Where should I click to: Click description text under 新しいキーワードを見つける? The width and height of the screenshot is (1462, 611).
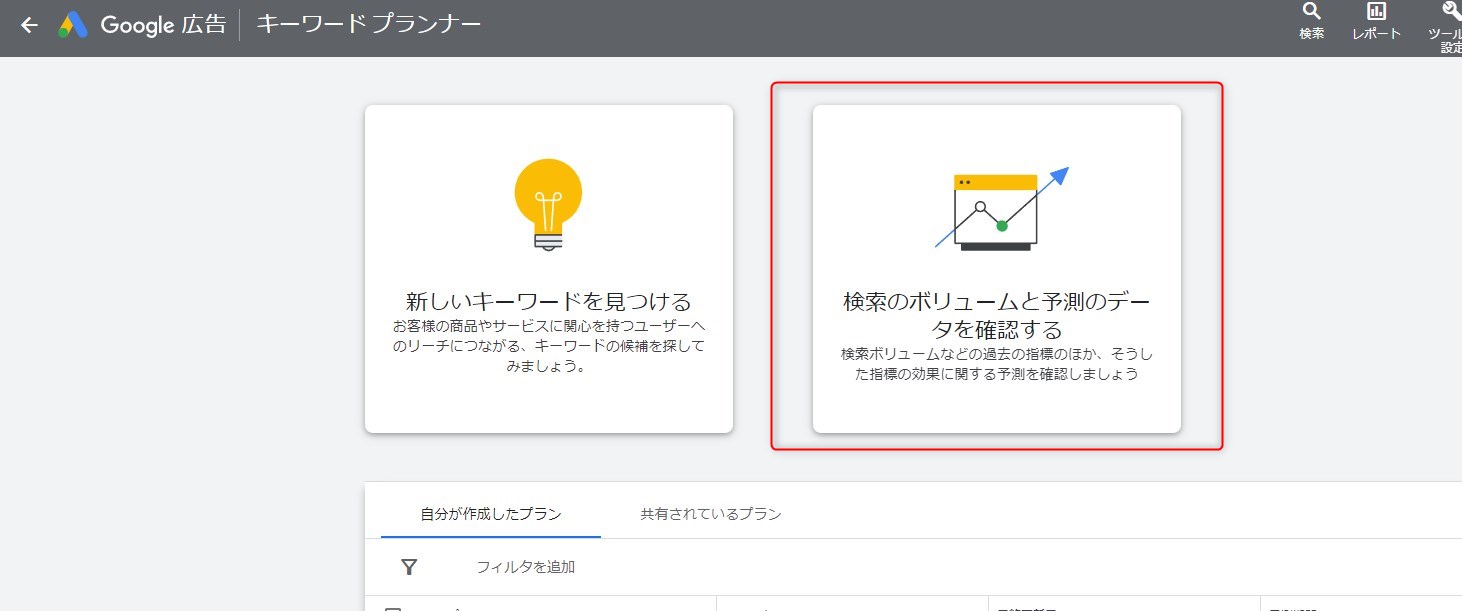pyautogui.click(x=548, y=346)
